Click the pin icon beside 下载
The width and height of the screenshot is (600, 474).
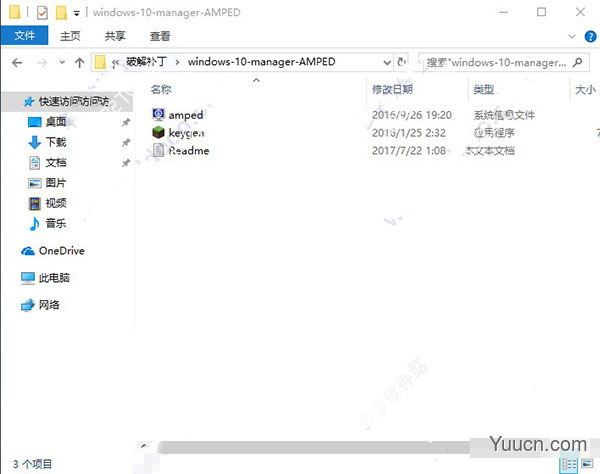pyautogui.click(x=126, y=143)
